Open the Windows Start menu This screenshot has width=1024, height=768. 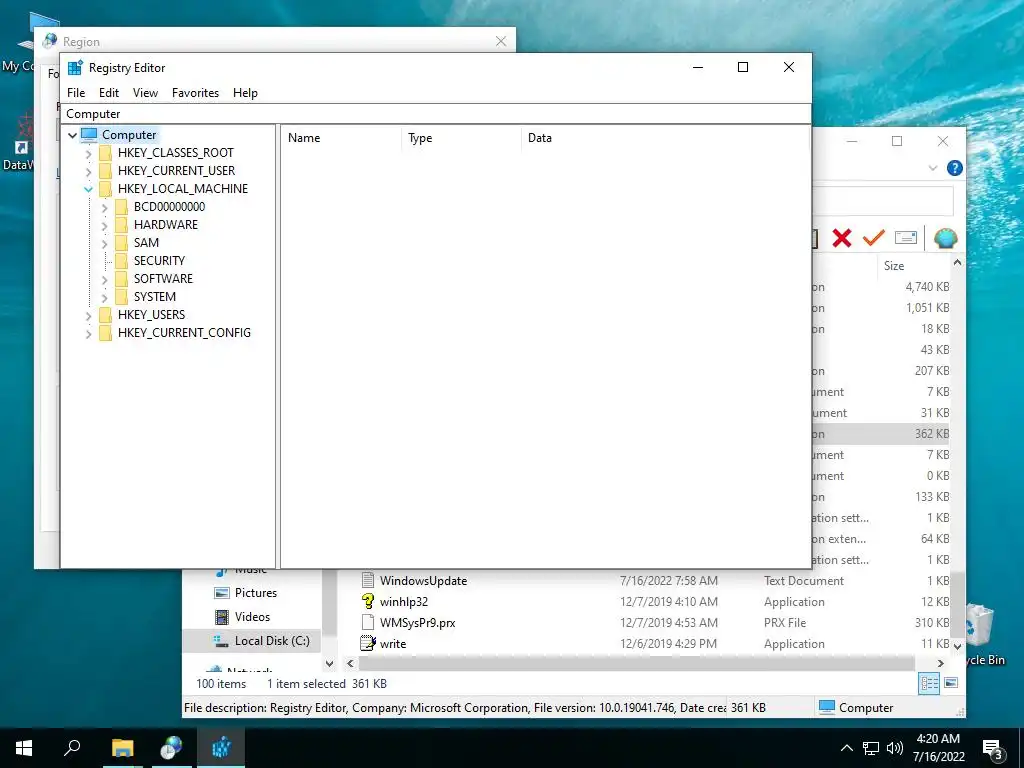(24, 748)
